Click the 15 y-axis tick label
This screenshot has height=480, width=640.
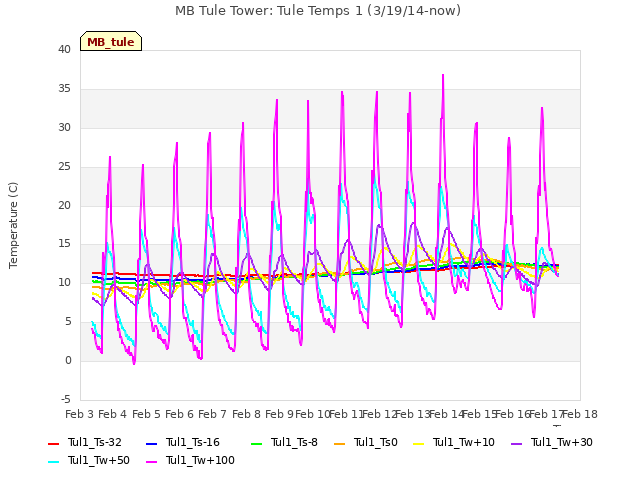pos(64,244)
